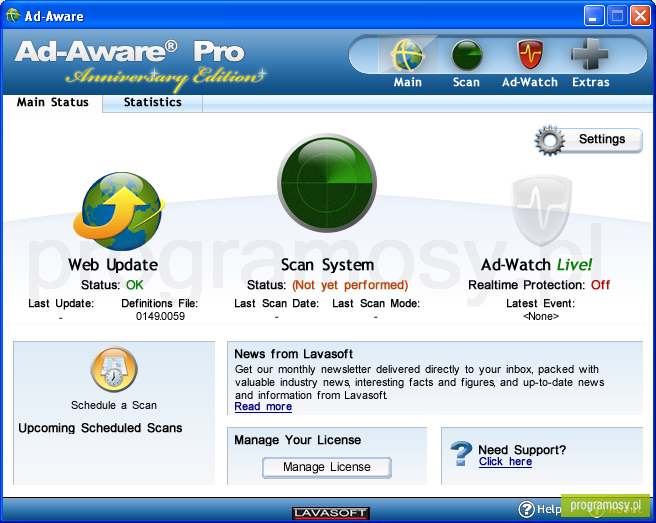Click the Schedule a Scan clock icon

(x=114, y=369)
